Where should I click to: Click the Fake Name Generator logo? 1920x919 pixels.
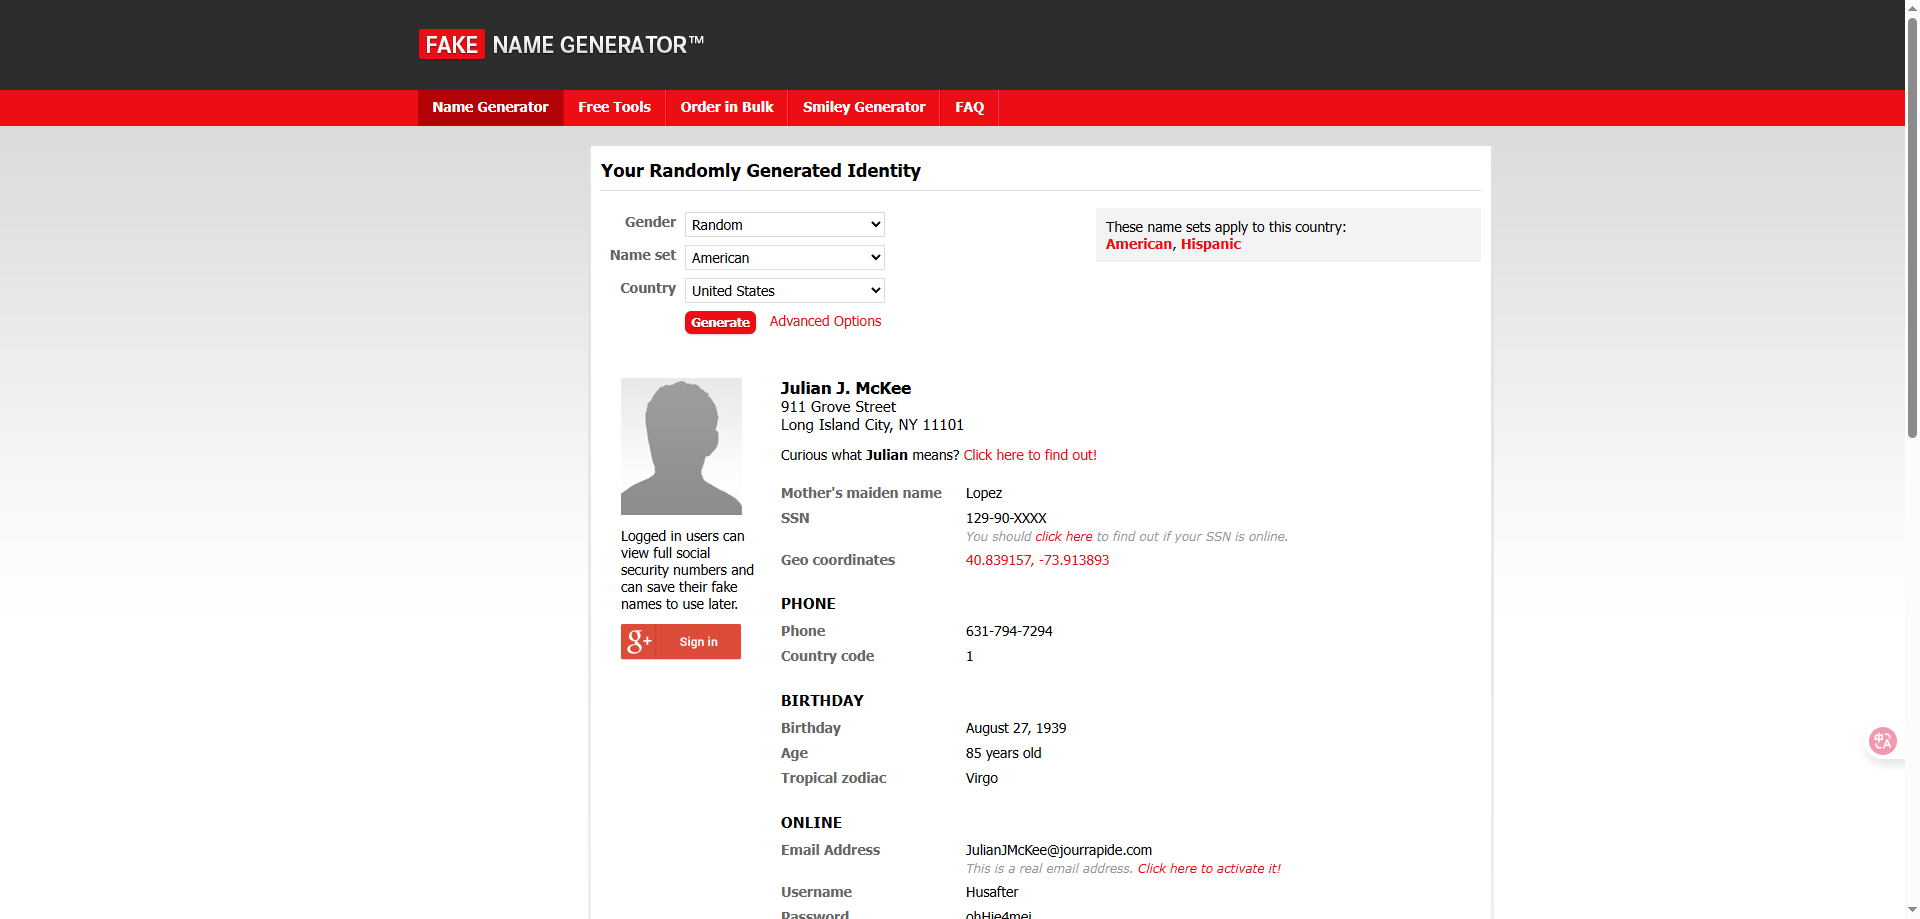pyautogui.click(x=561, y=45)
